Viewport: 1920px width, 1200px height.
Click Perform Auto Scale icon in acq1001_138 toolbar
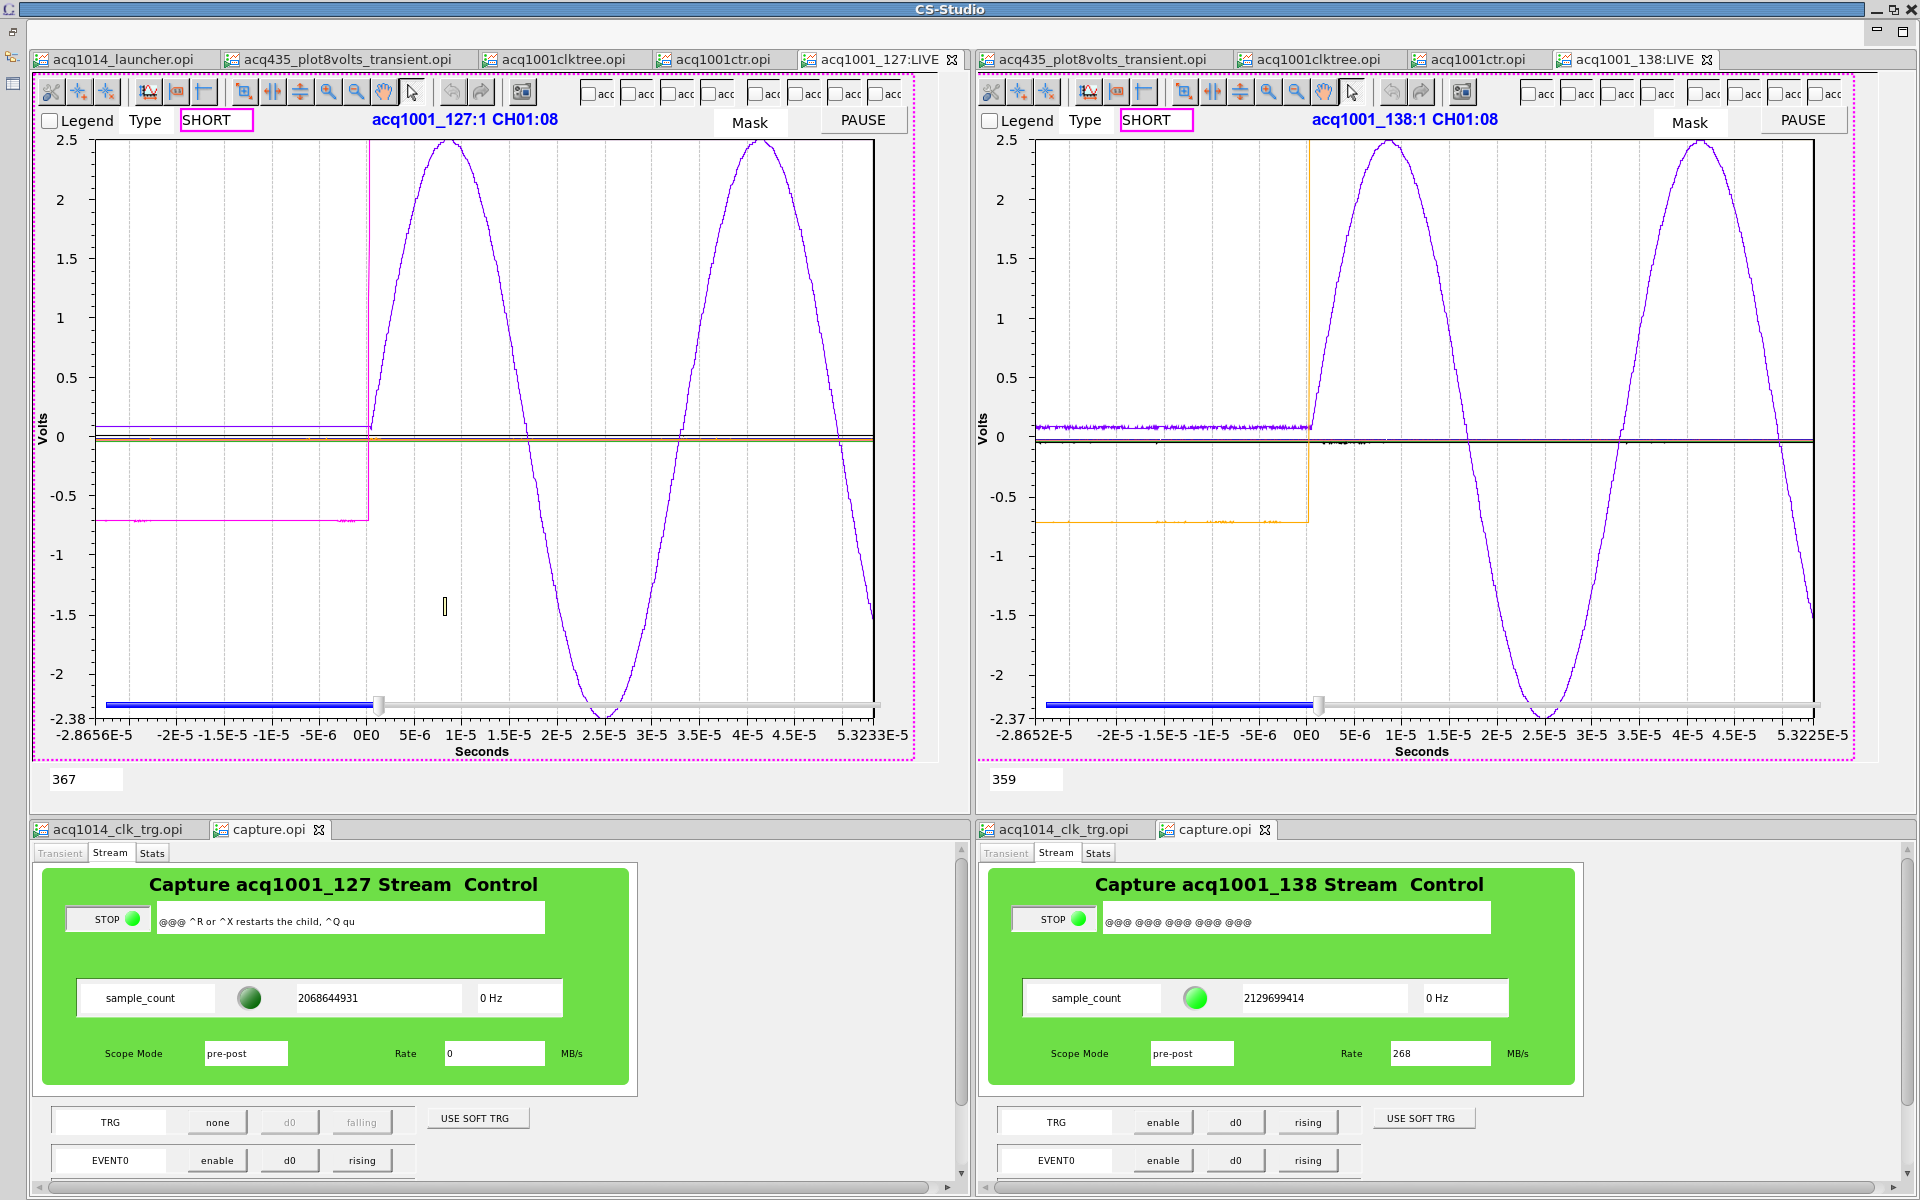[x=1089, y=92]
